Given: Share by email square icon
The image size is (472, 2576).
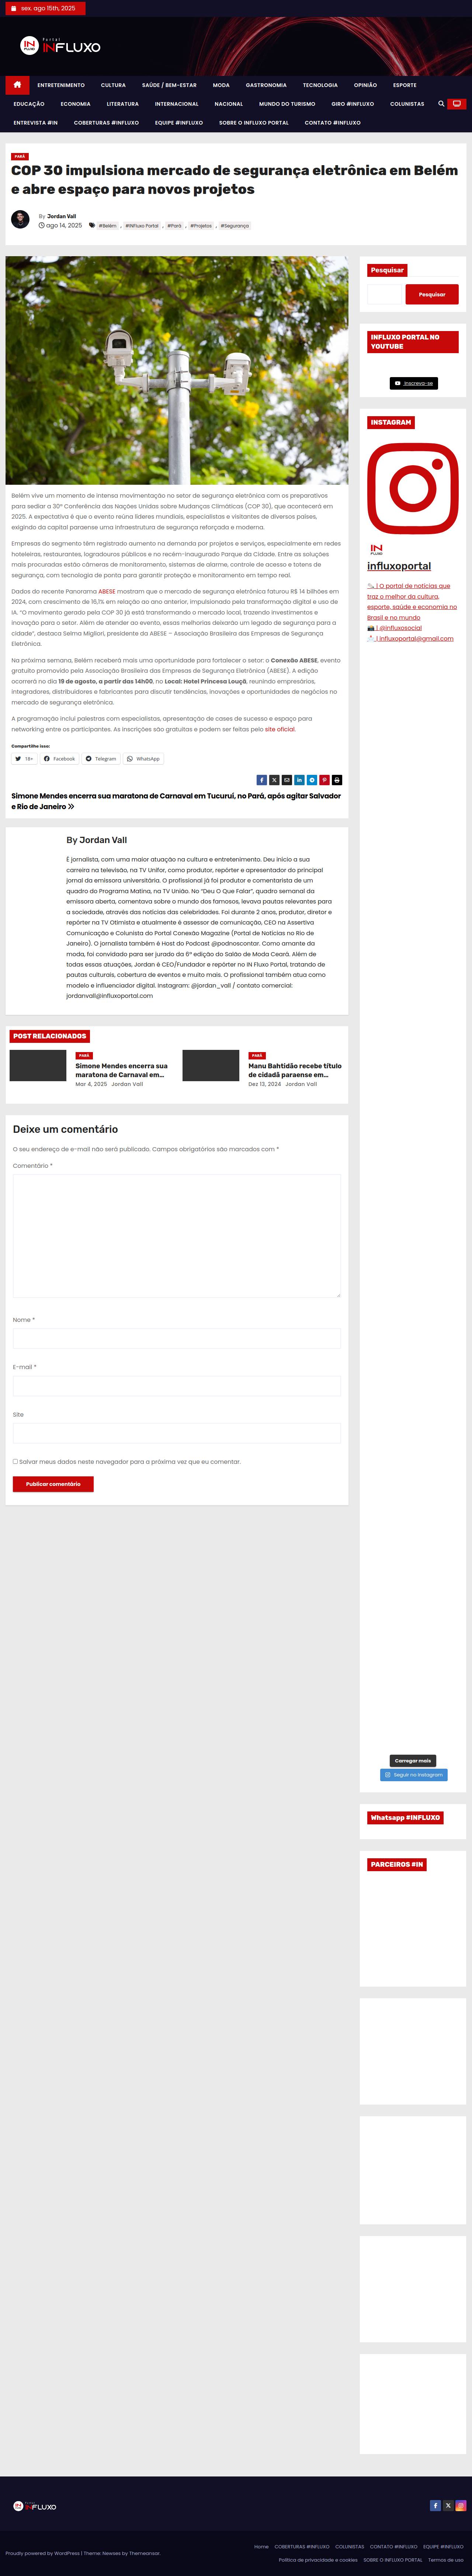Looking at the screenshot, I should [287, 780].
